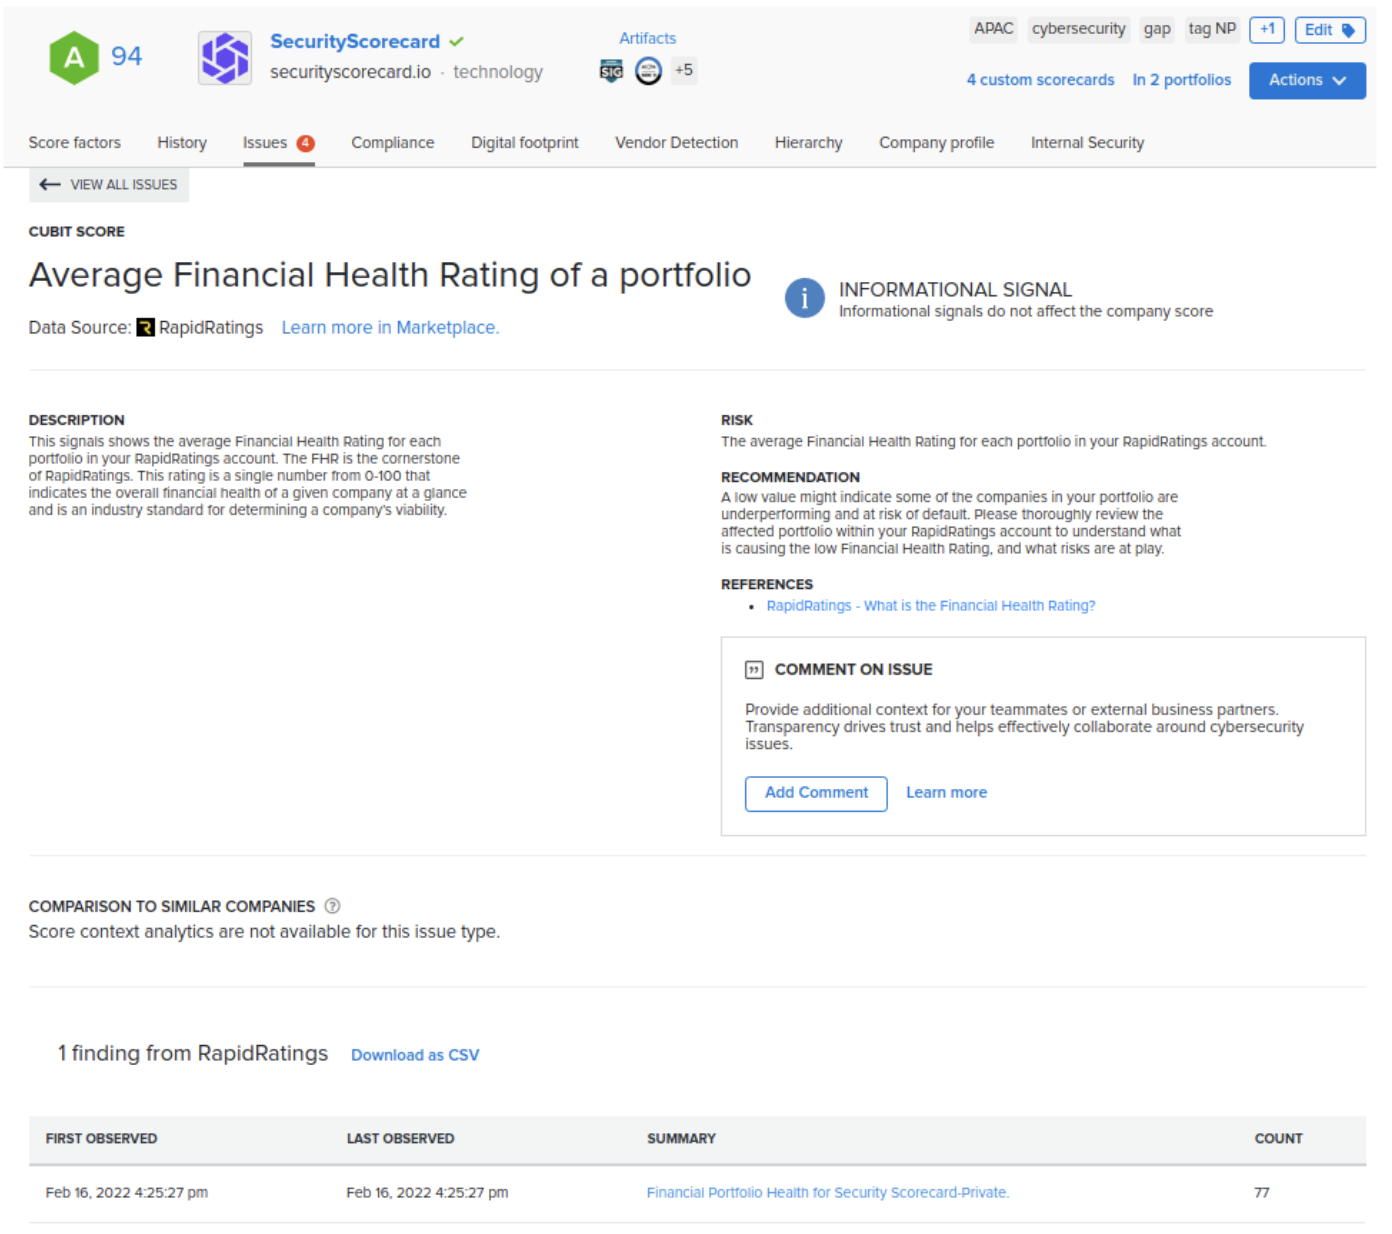Open the Vendor Detection tab

(677, 143)
